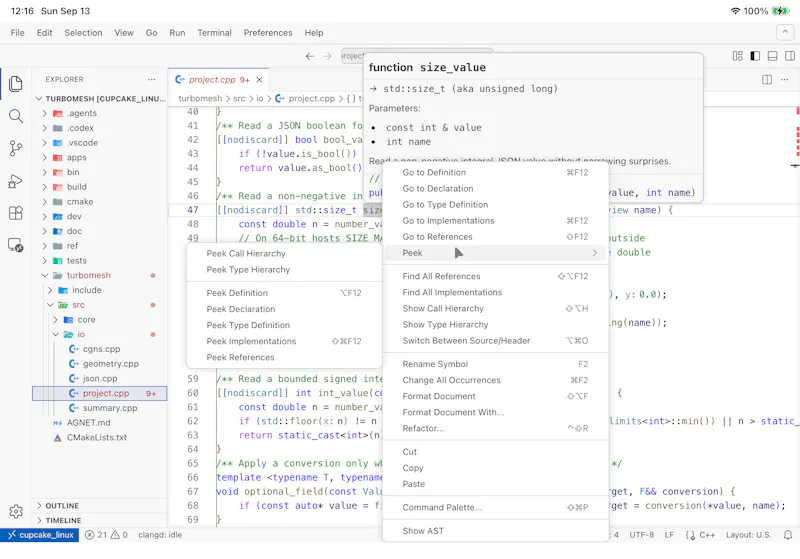The width and height of the screenshot is (800, 559).
Task: Change the UTF-8 file encoding
Action: click(x=641, y=535)
